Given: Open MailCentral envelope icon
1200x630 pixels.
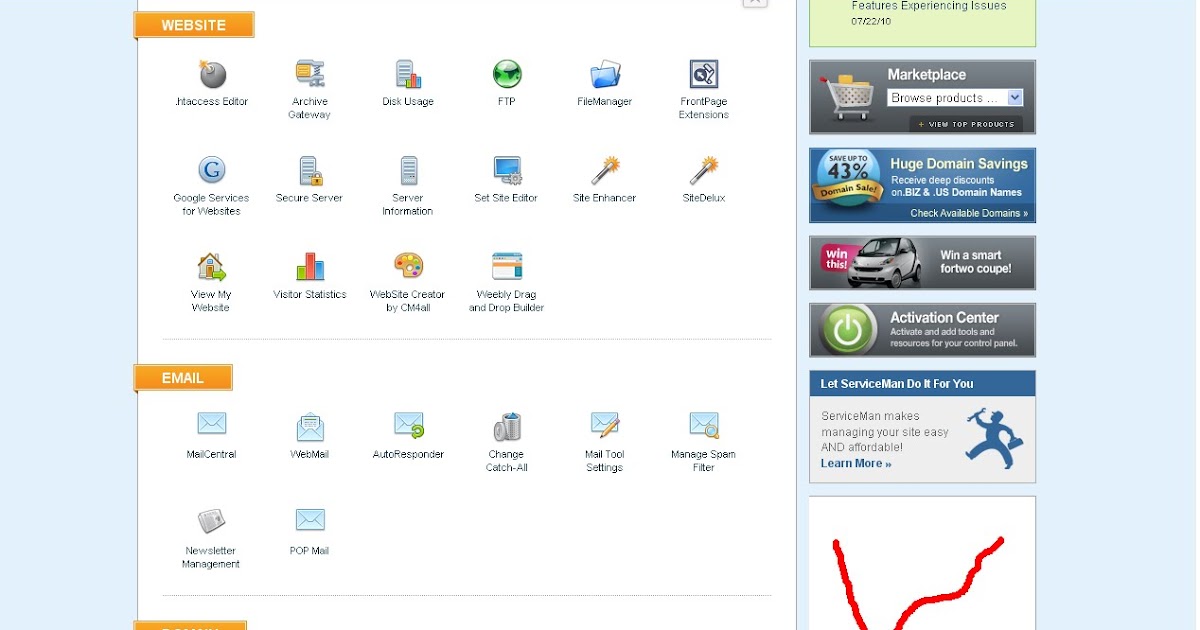Looking at the screenshot, I should click(211, 424).
